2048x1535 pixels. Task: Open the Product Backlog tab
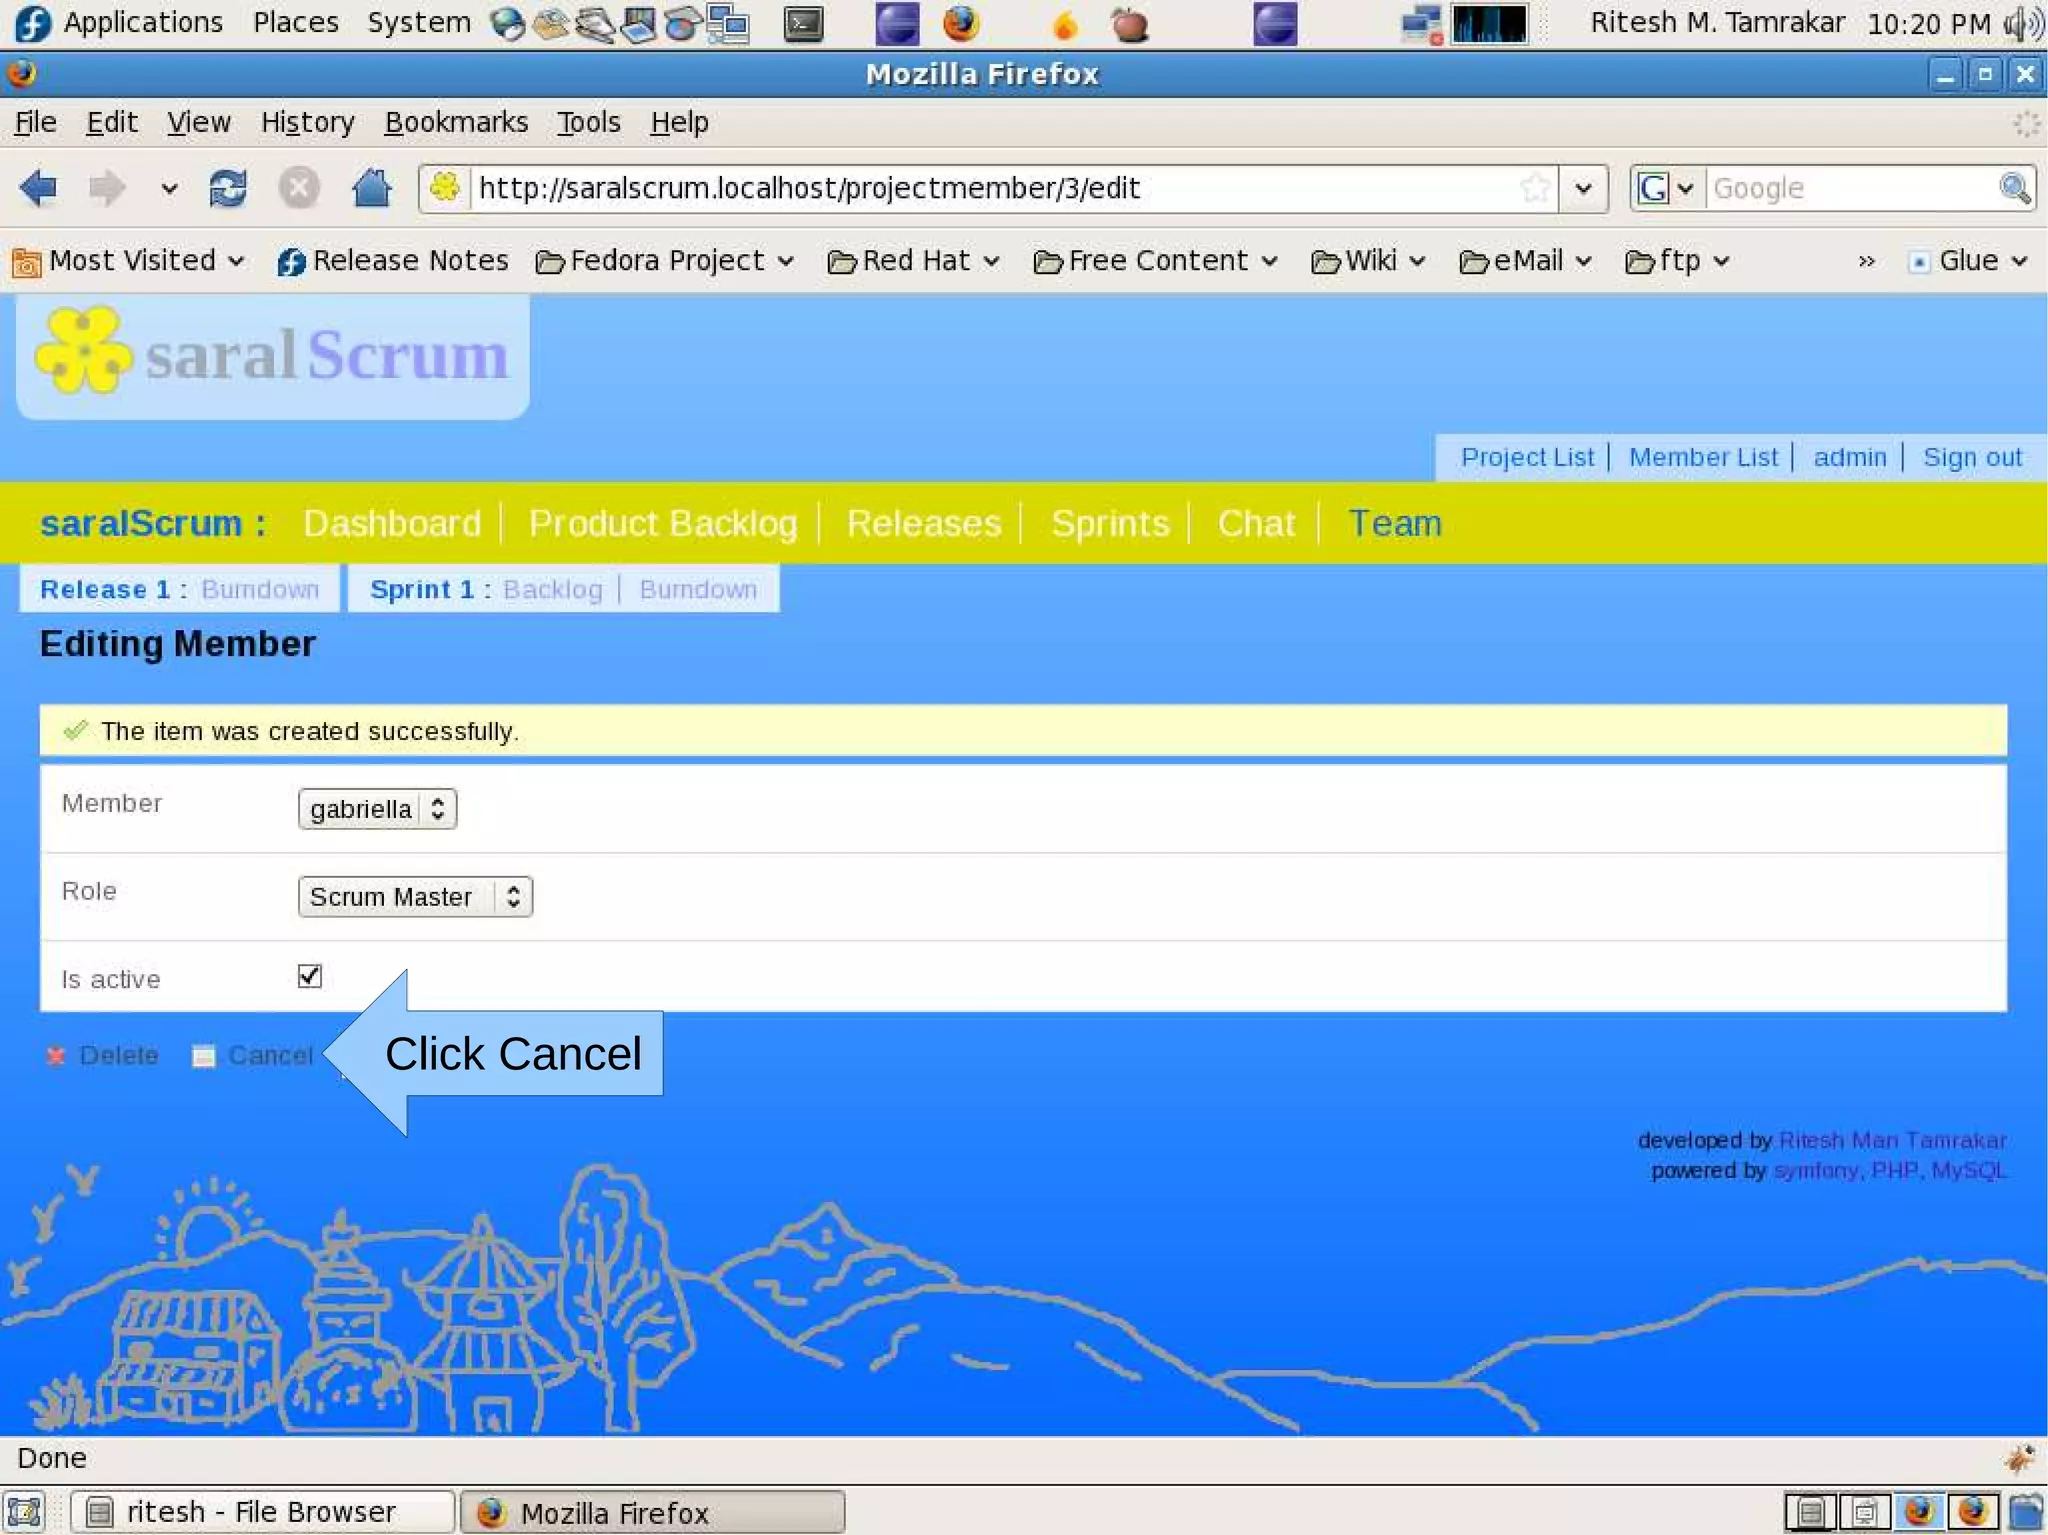[x=663, y=523]
